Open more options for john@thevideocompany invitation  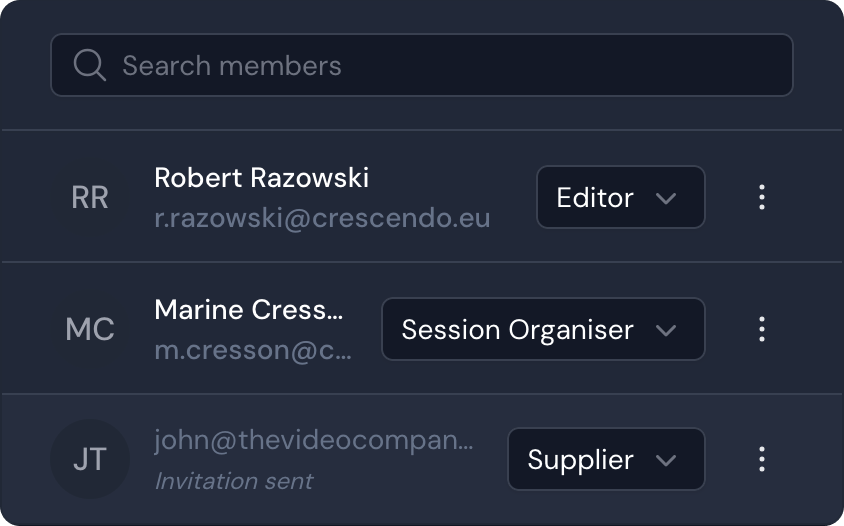pyautogui.click(x=762, y=460)
